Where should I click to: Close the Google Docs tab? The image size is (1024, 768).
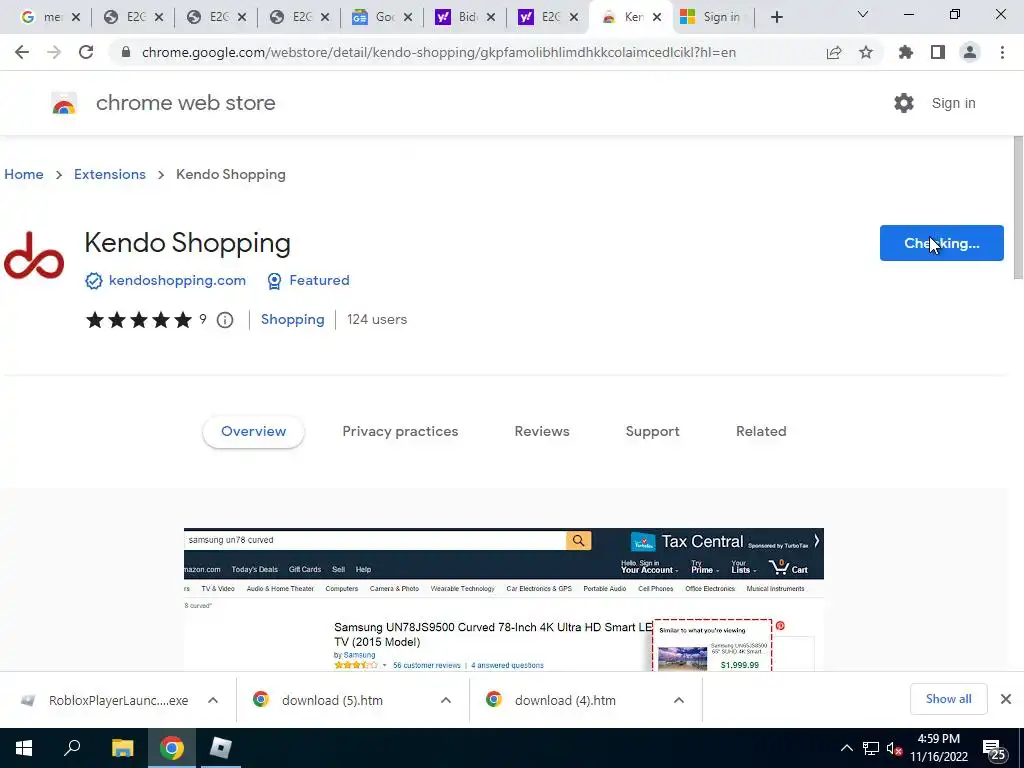(x=408, y=17)
